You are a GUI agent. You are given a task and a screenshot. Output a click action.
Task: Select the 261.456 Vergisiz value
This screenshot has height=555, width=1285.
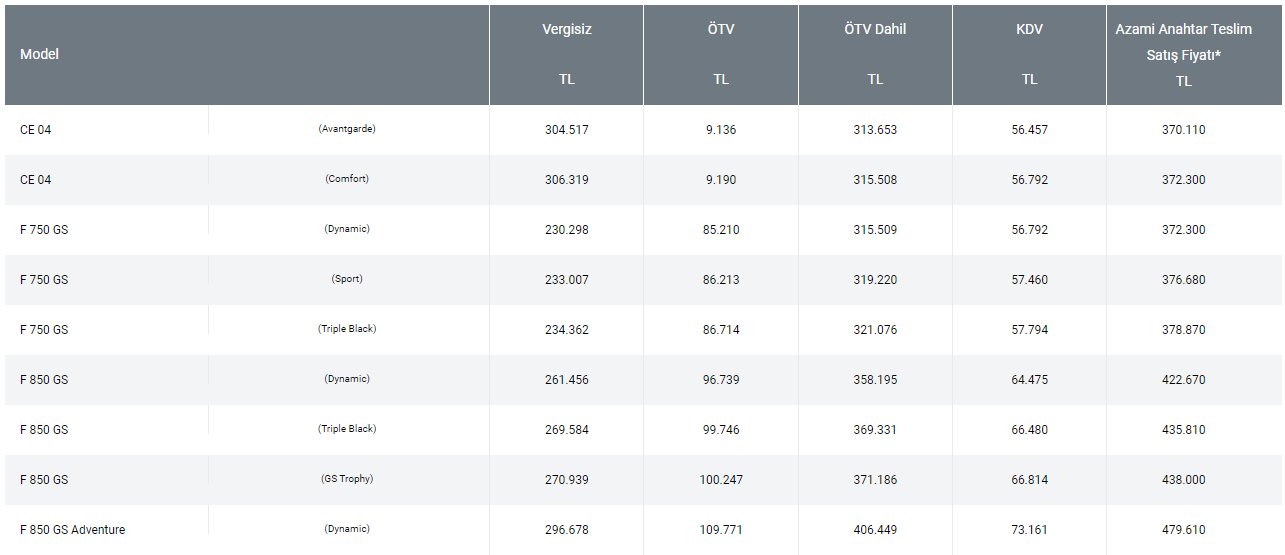click(x=567, y=380)
